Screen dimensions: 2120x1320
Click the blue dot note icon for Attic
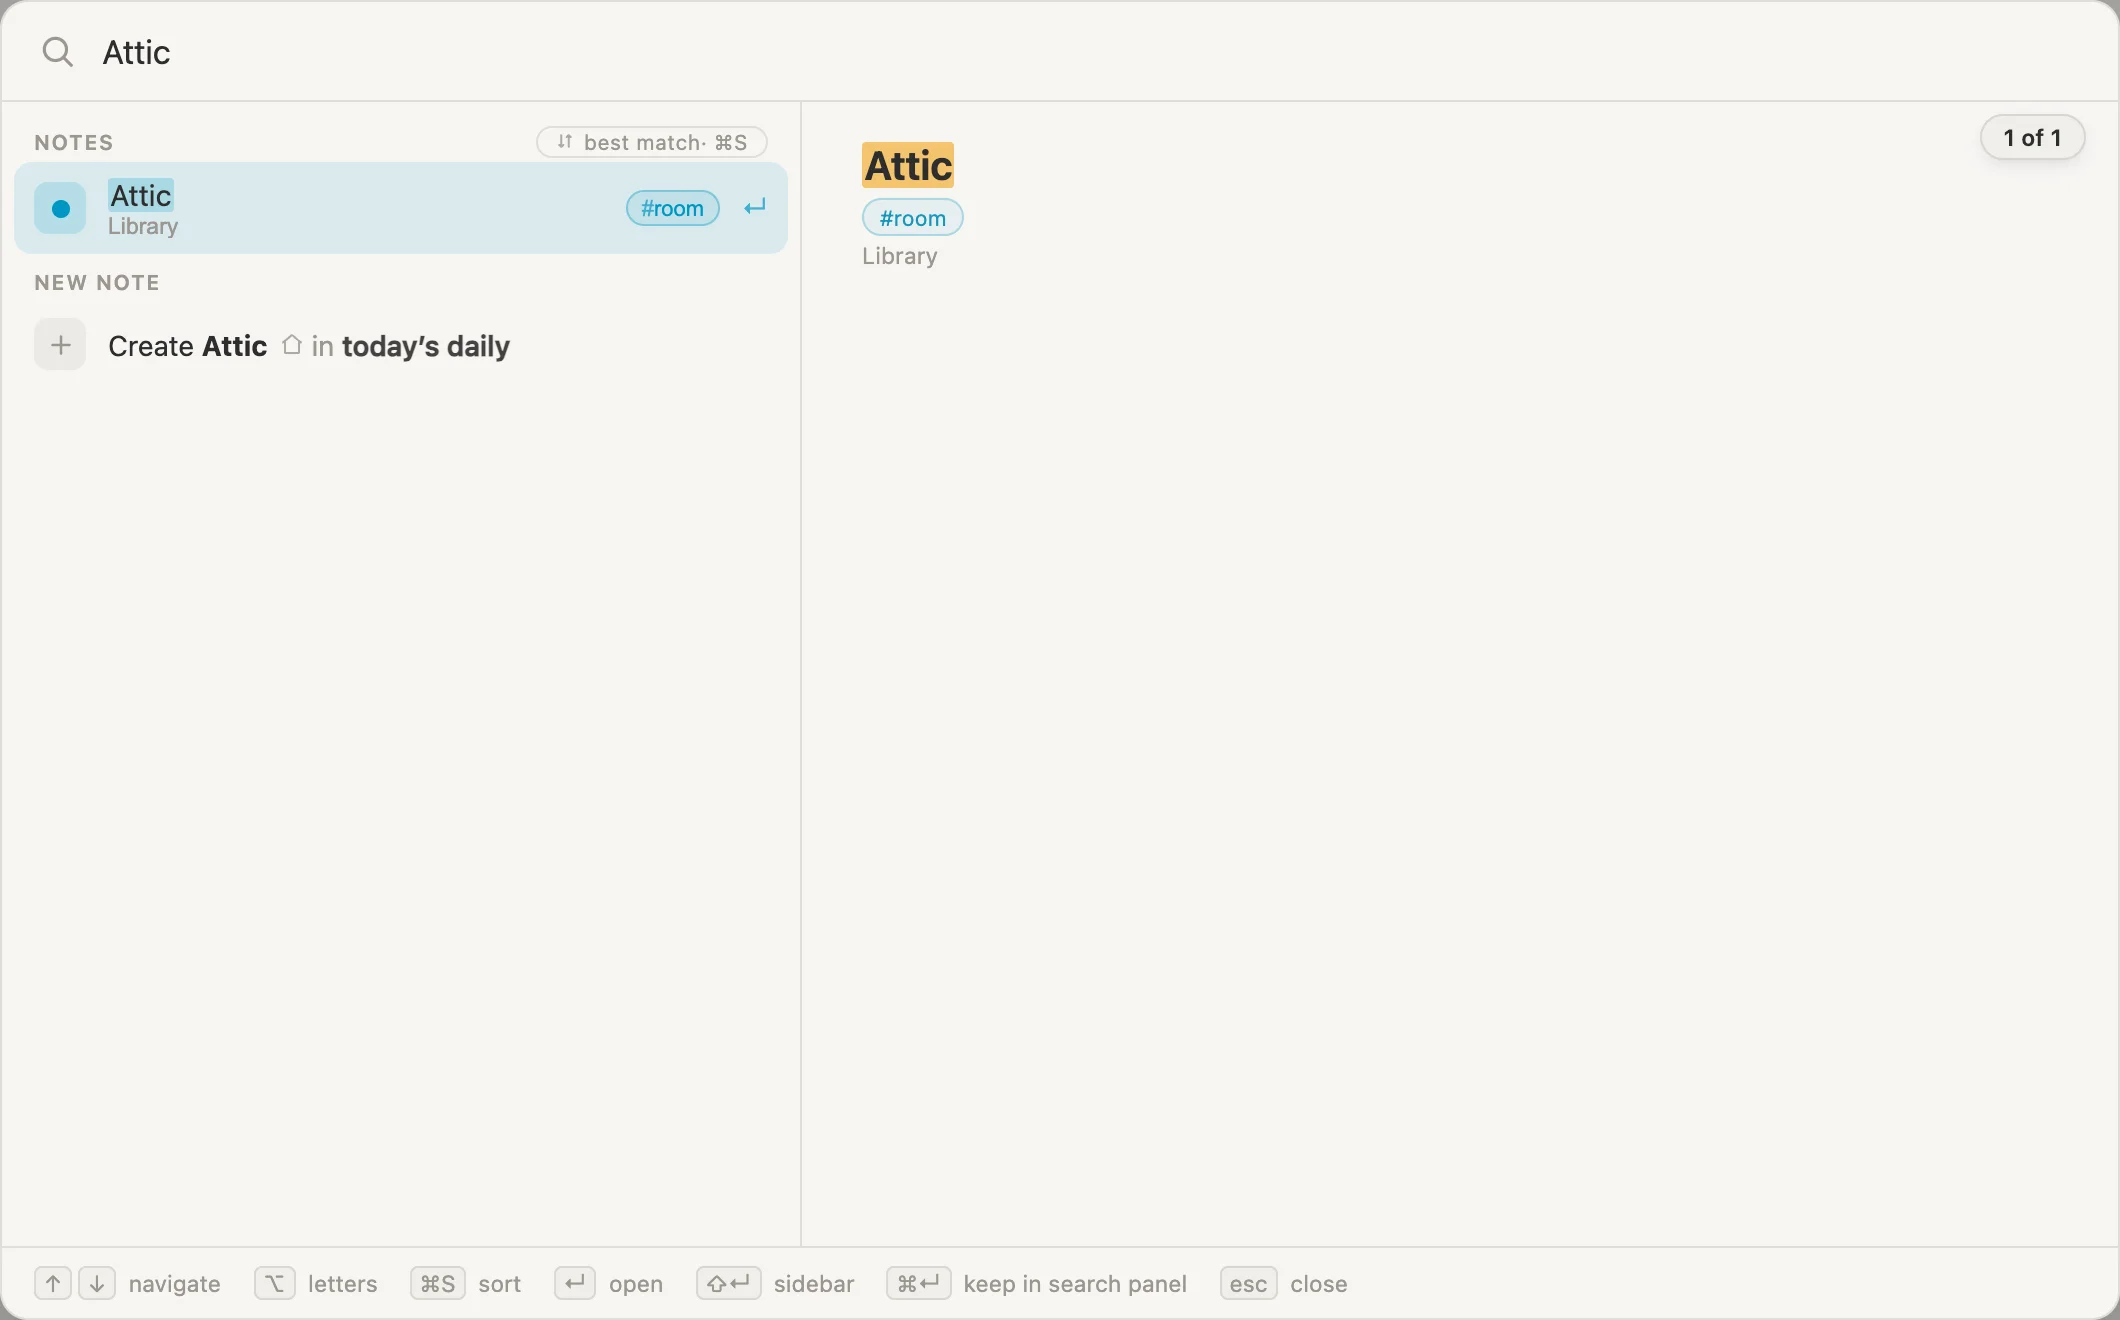pos(60,208)
